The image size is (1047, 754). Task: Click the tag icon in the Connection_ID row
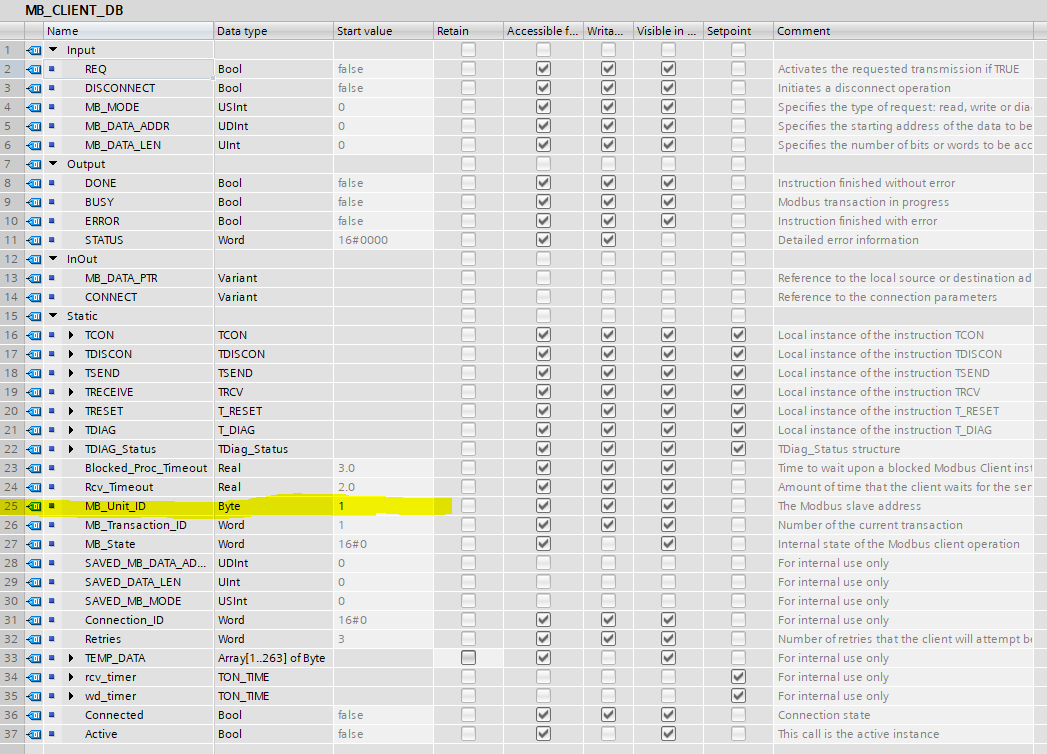33,620
